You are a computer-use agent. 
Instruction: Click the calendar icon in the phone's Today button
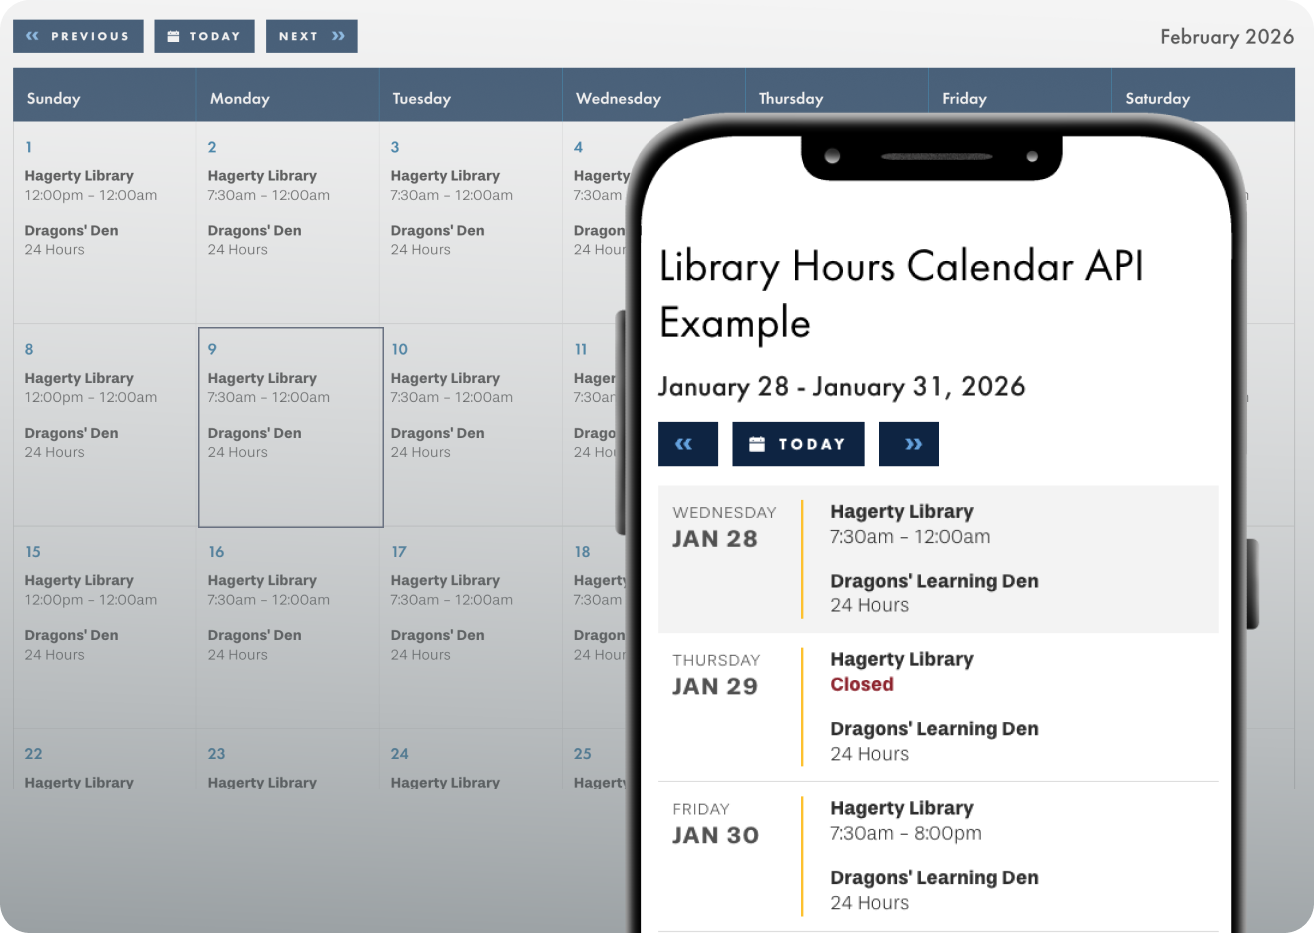pos(757,444)
